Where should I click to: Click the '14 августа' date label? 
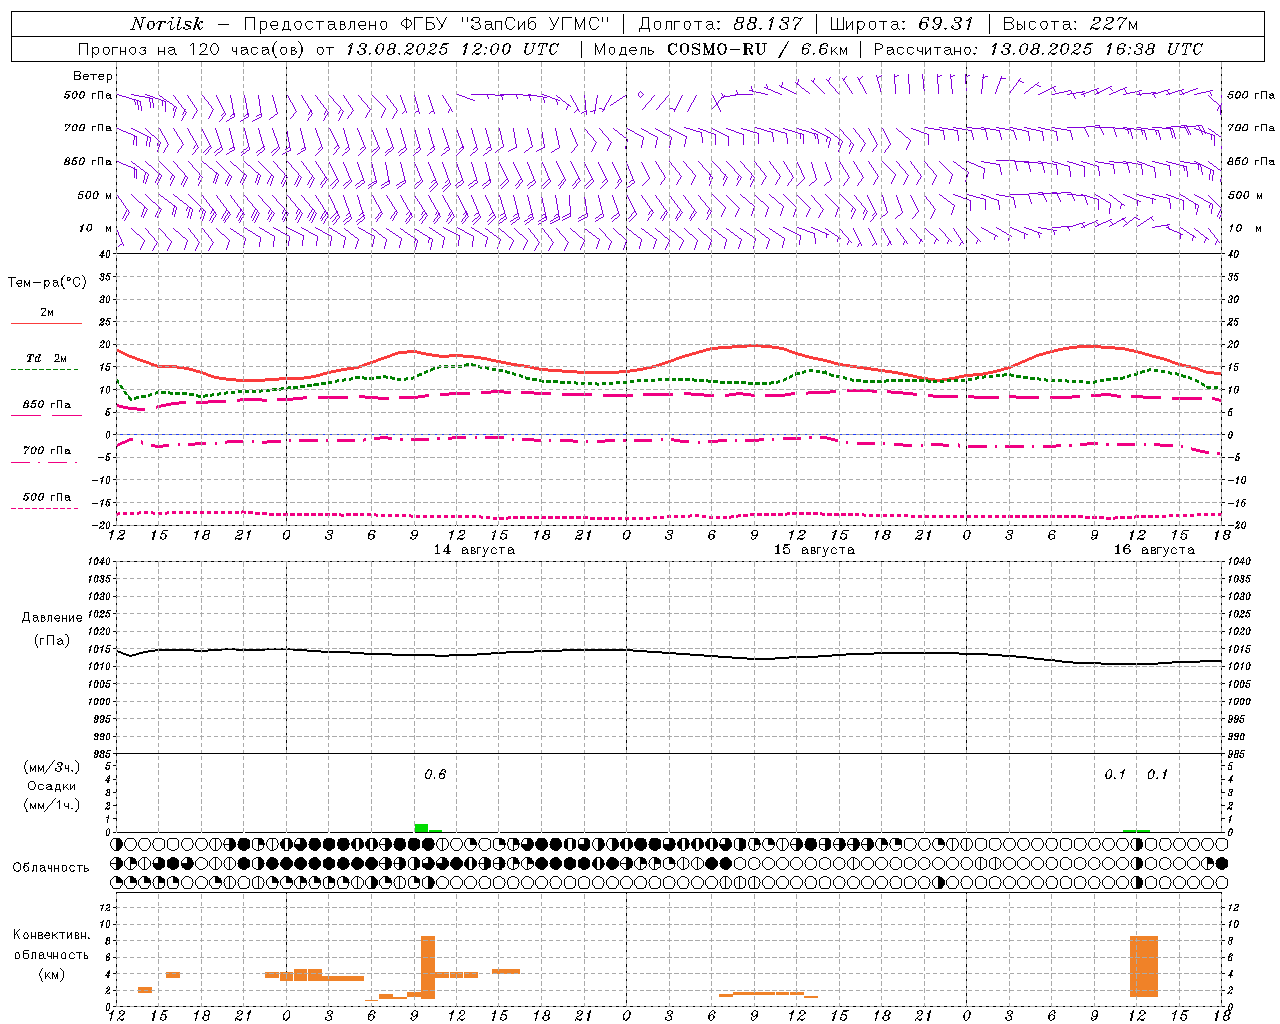click(474, 550)
